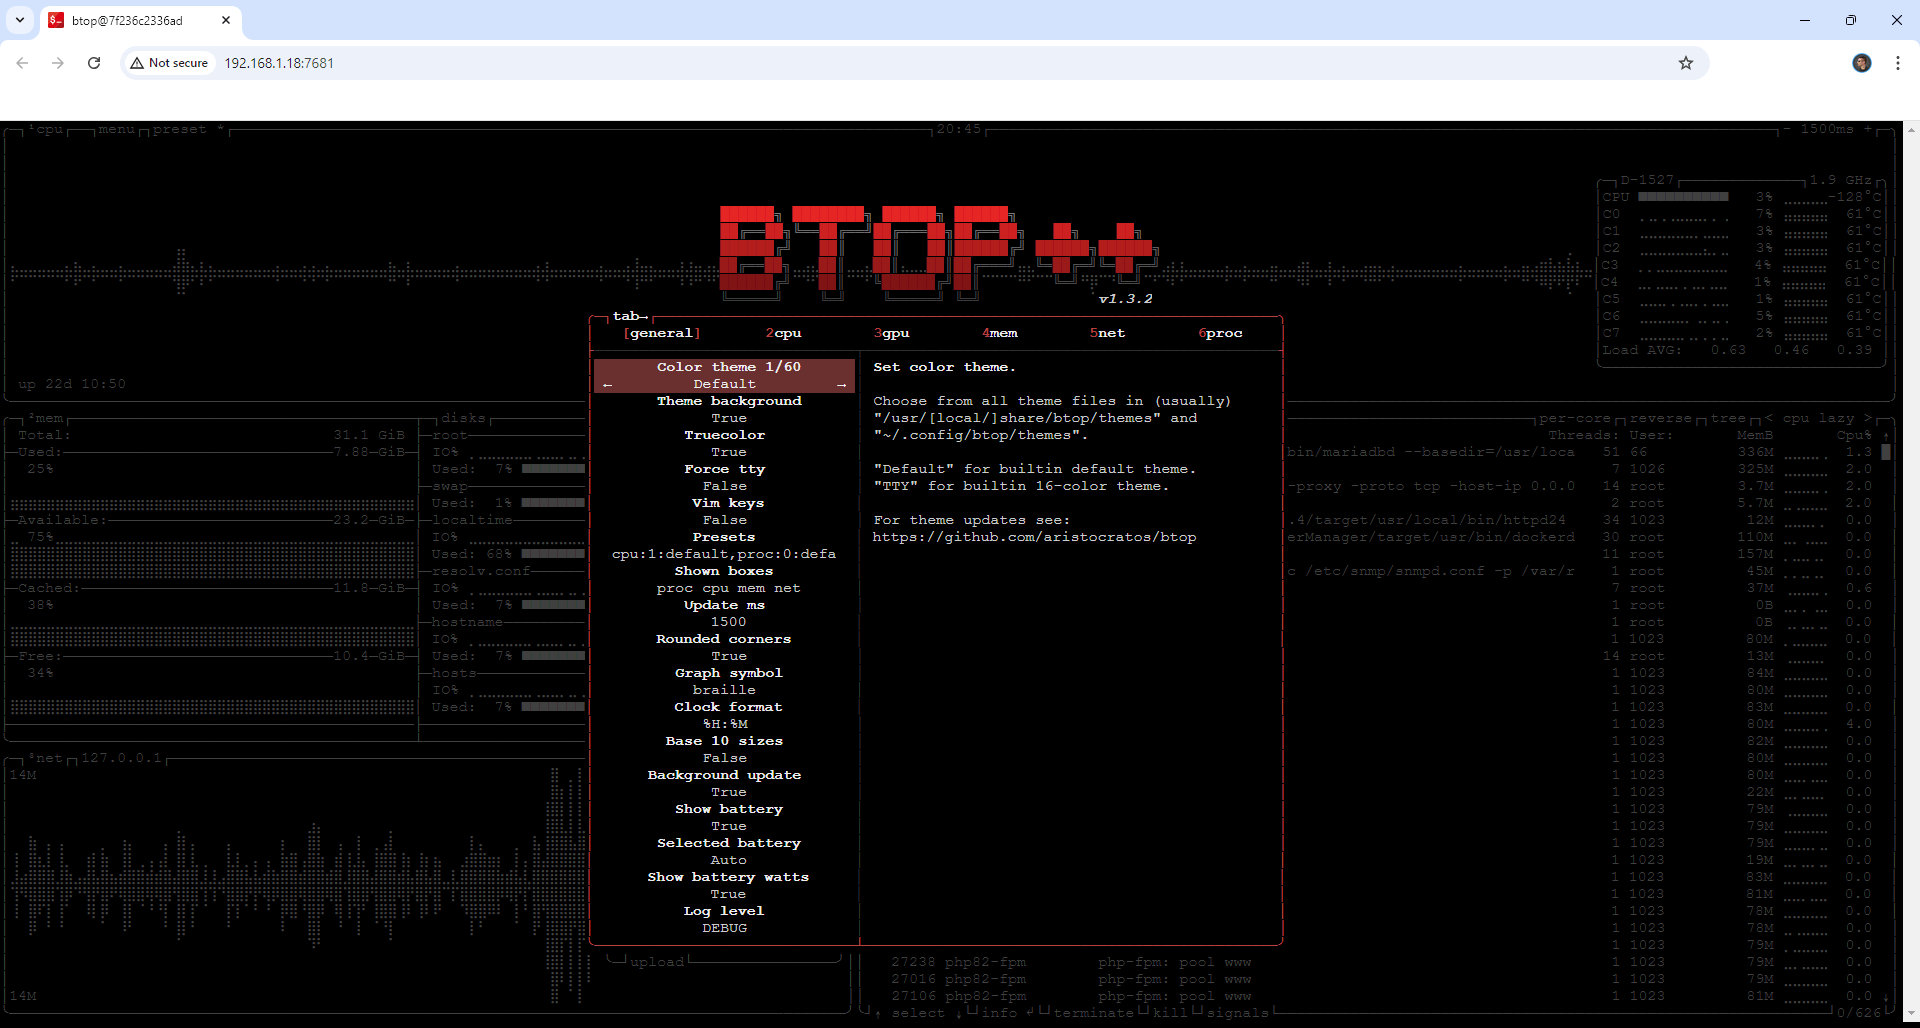Open the menu button in cpu box header
The image size is (1920, 1028).
click(116, 129)
